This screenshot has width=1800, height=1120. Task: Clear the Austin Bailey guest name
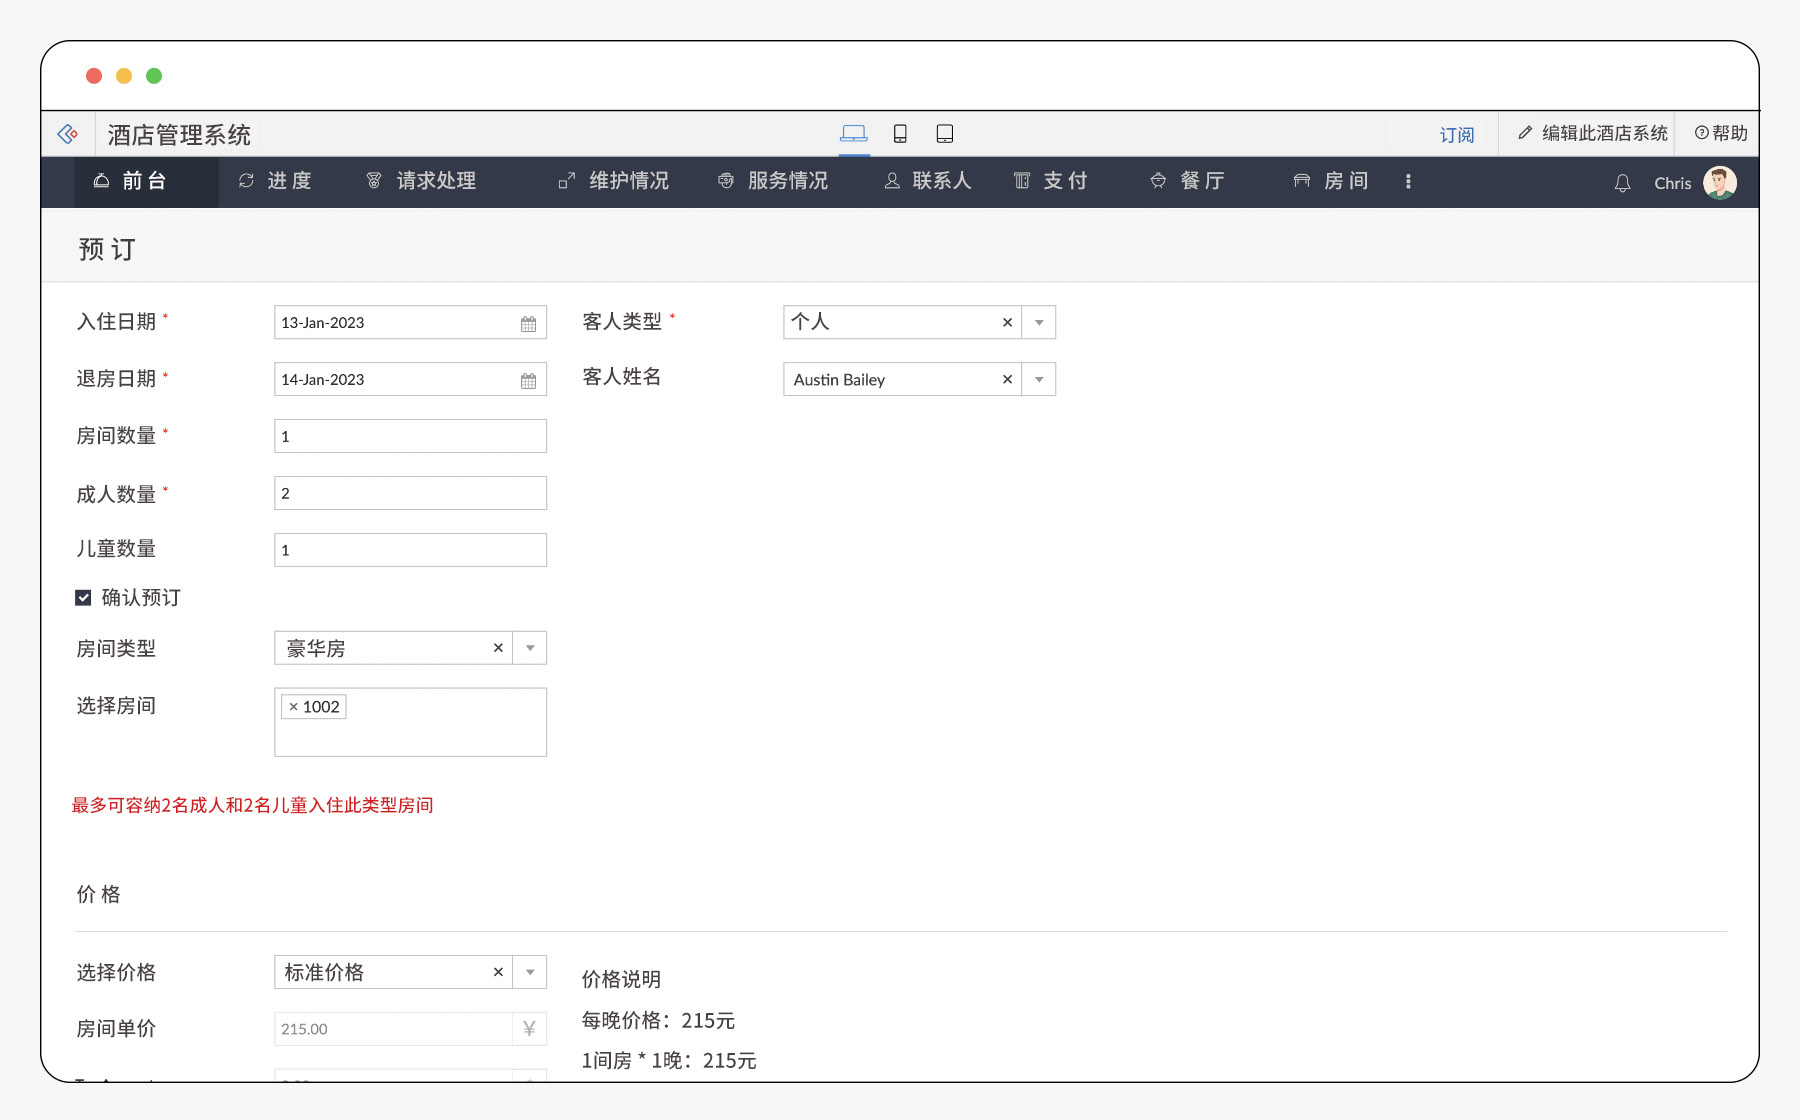click(x=1007, y=380)
